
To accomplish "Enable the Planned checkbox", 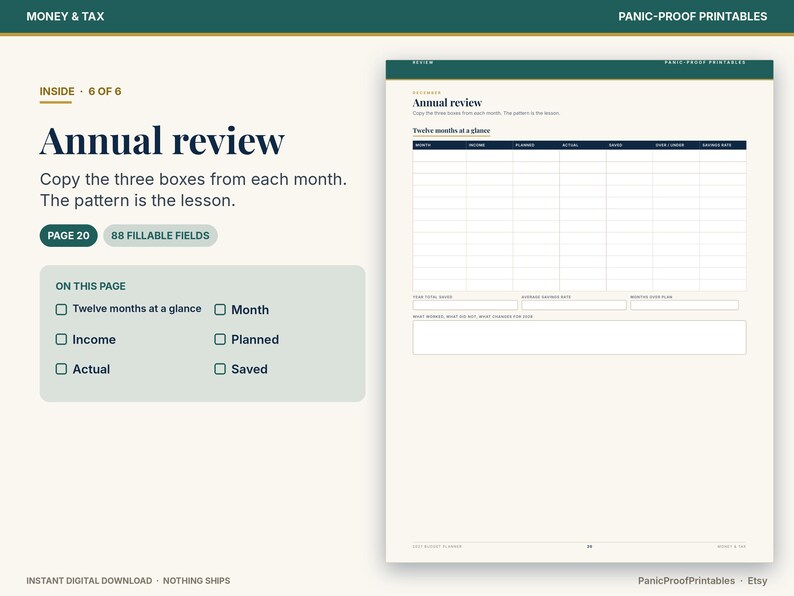I will [x=220, y=339].
